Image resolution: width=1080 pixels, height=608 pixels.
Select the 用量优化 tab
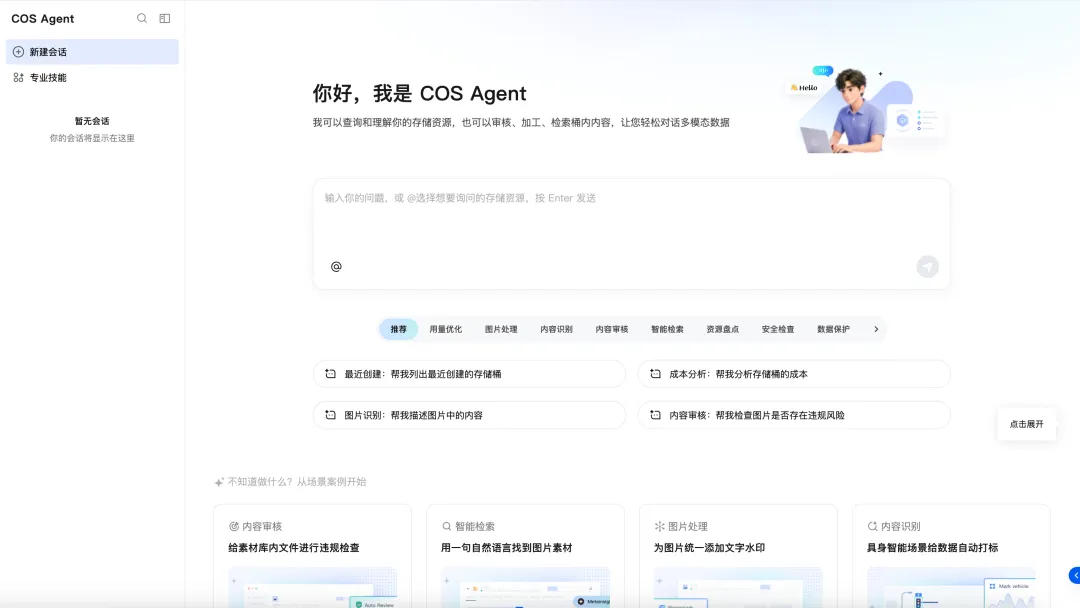446,329
